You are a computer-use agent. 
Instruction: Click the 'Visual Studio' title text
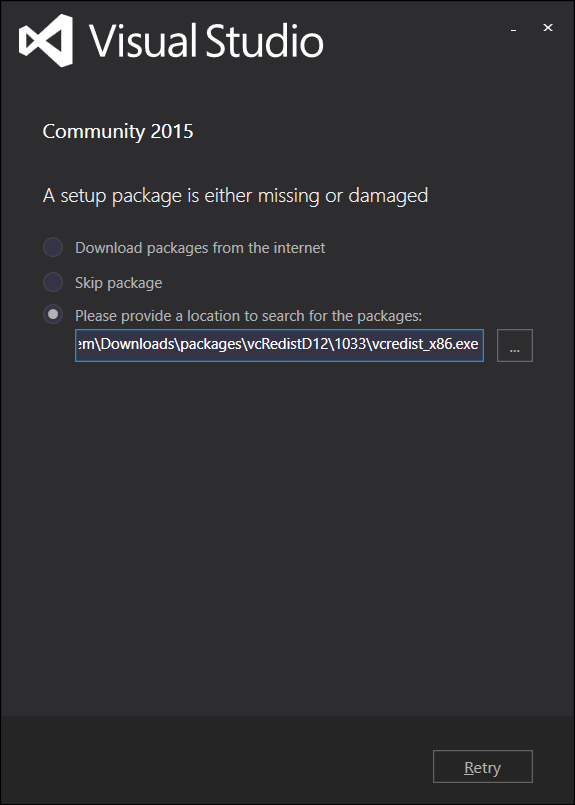pos(206,40)
